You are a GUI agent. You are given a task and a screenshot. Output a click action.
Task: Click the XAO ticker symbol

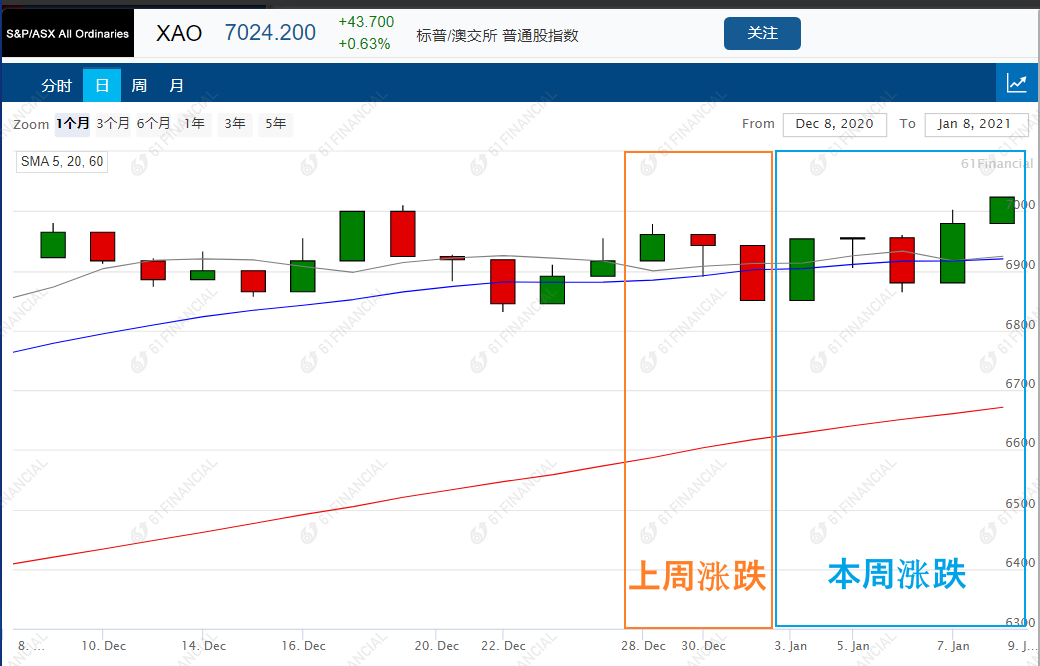[179, 33]
